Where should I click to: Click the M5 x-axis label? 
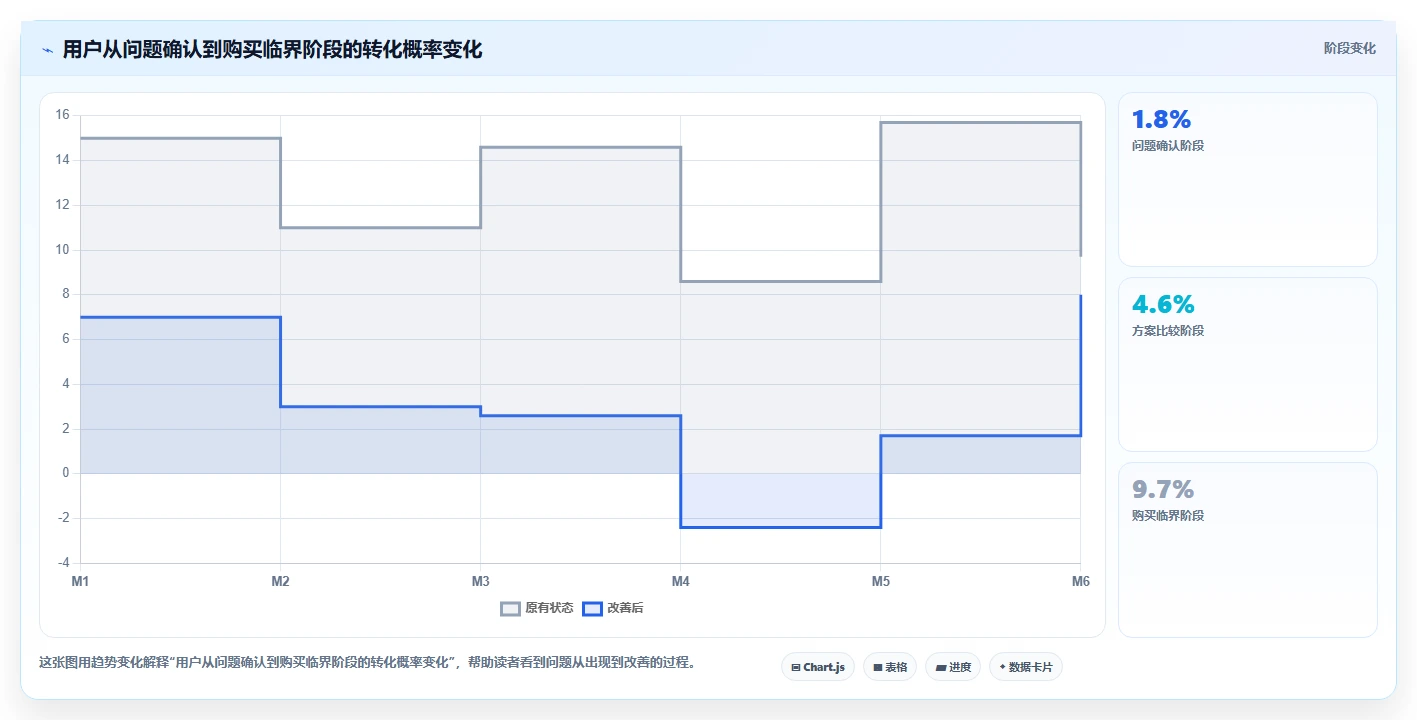pos(880,581)
